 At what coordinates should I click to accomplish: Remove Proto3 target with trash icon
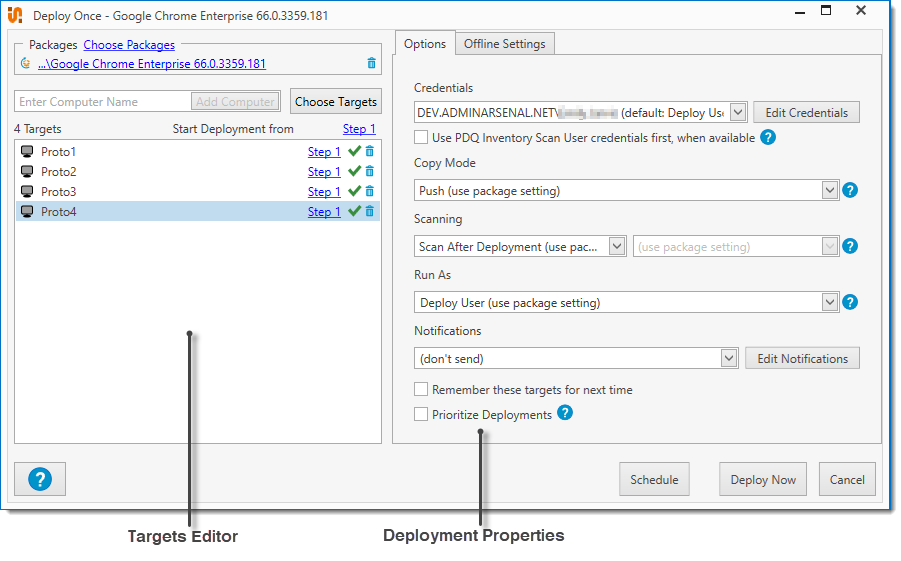369,192
